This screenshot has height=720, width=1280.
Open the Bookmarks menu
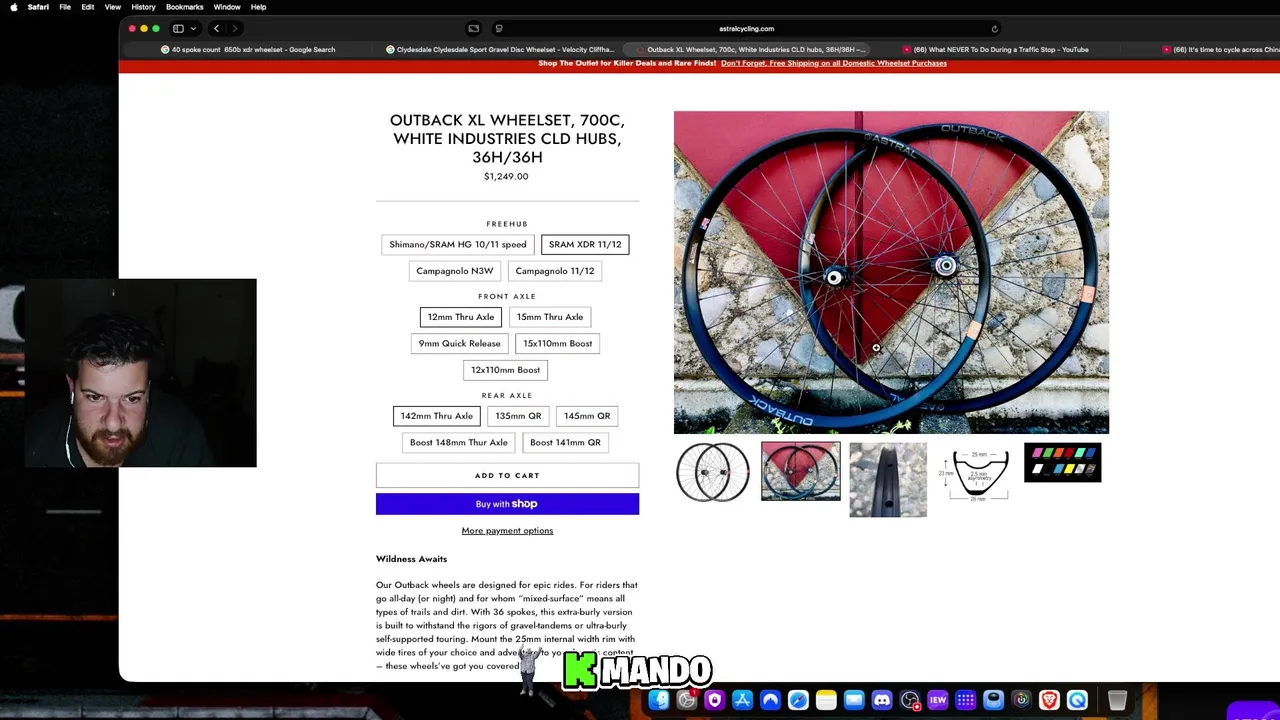[x=185, y=7]
